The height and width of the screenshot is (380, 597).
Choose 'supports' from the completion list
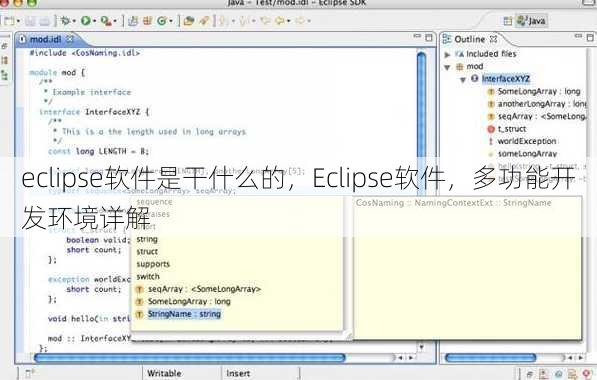(x=153, y=264)
